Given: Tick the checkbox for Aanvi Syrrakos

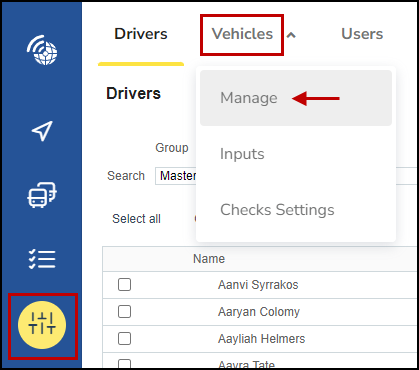Looking at the screenshot, I should [124, 285].
